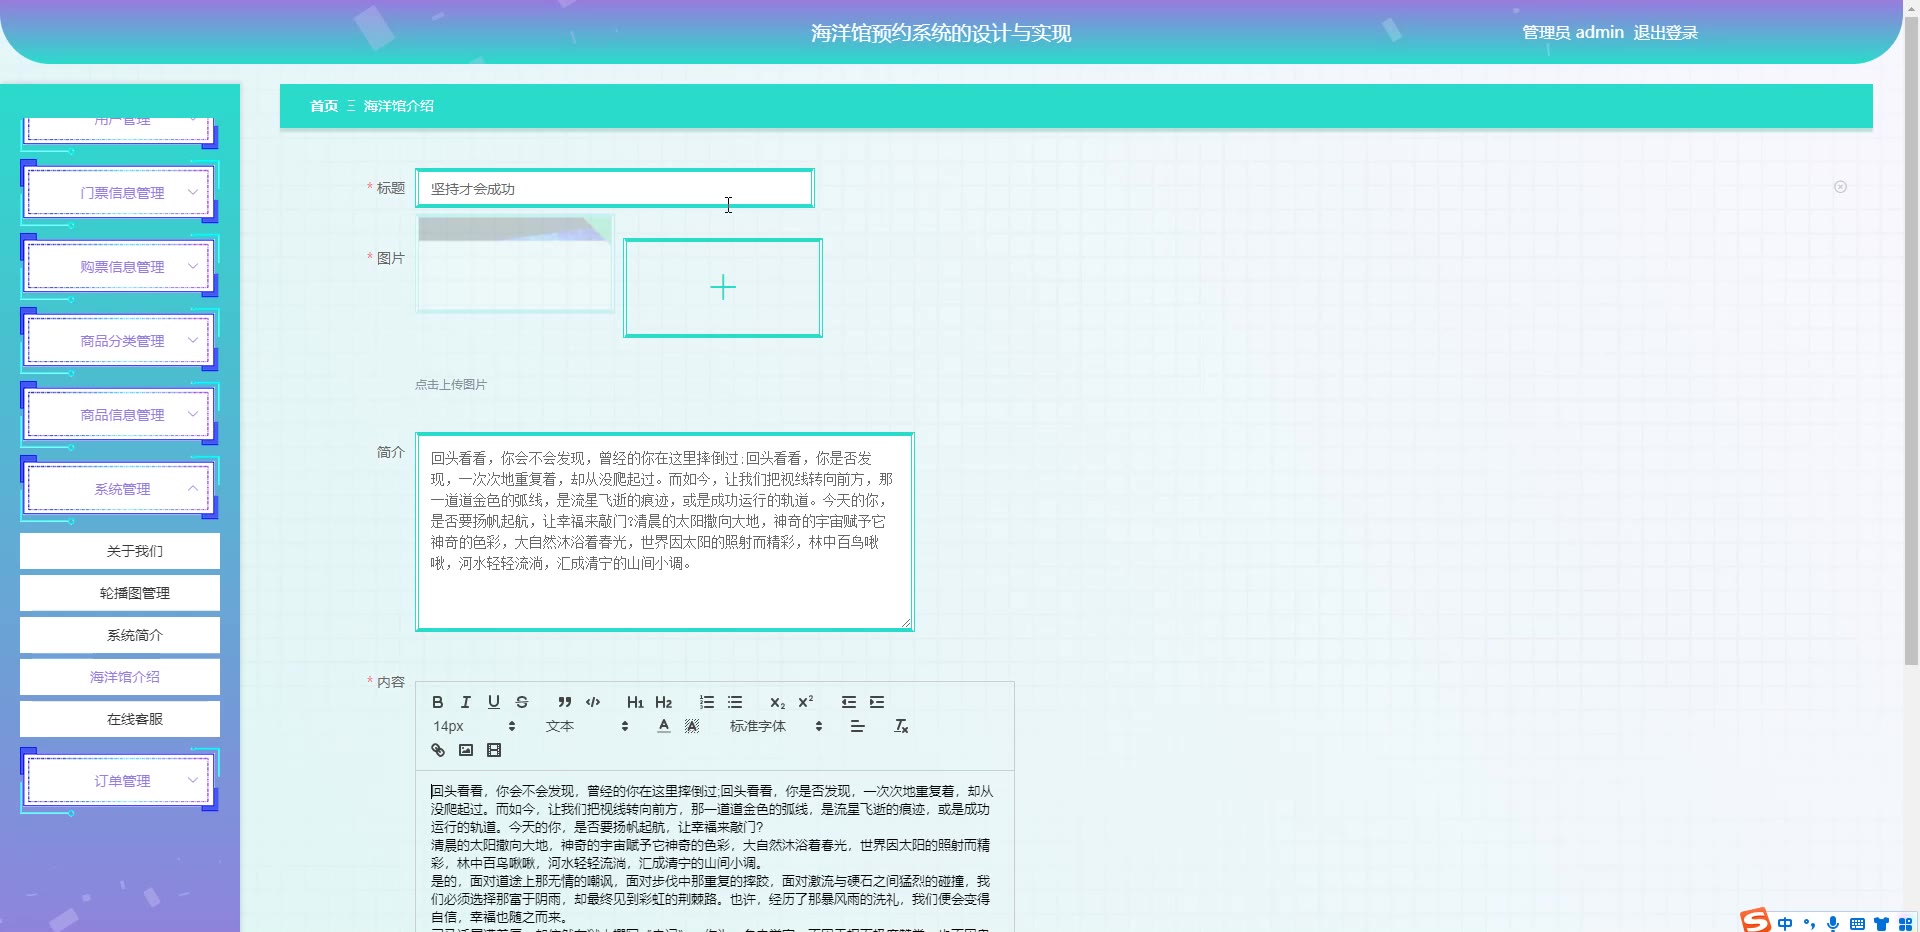The image size is (1920, 932).
Task: Open the 轮播图管理 menu item
Action: 120,593
